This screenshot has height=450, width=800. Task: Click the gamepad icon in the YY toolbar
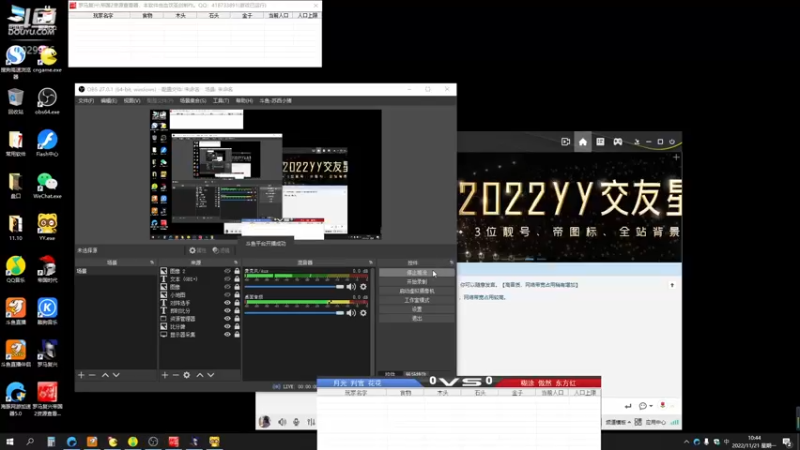click(x=617, y=142)
